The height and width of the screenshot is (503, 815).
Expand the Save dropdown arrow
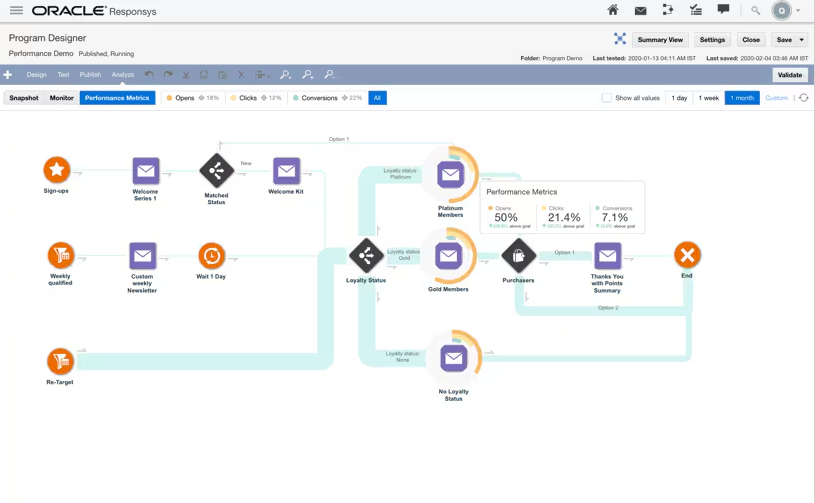point(802,40)
